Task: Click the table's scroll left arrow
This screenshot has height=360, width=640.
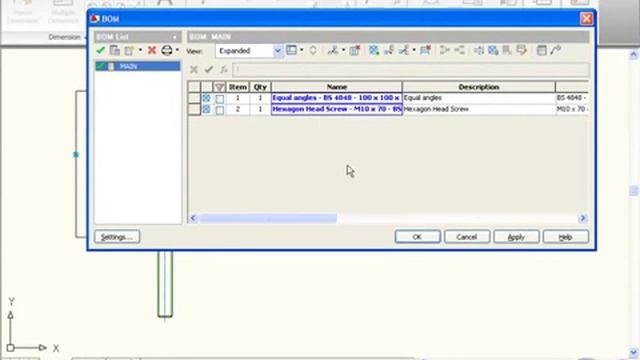Action: 193,218
